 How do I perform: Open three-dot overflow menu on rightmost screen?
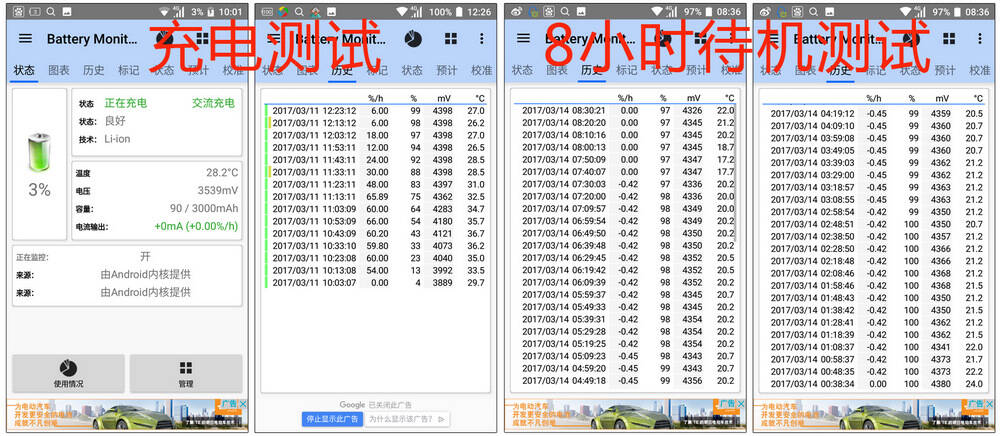(982, 39)
